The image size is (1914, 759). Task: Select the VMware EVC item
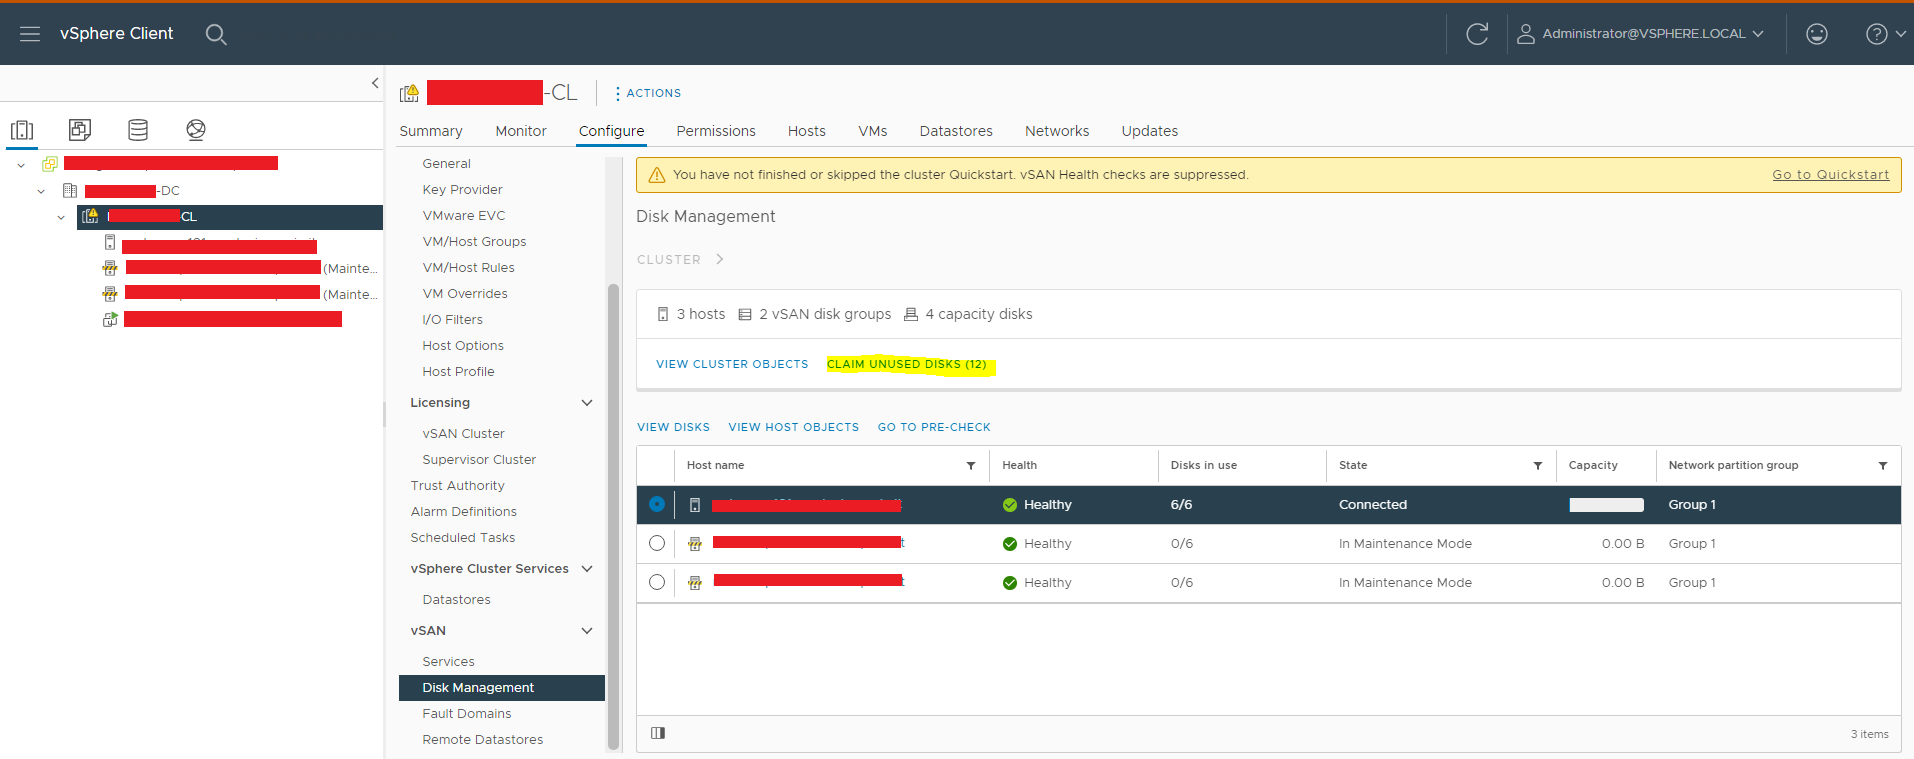pyautogui.click(x=464, y=216)
